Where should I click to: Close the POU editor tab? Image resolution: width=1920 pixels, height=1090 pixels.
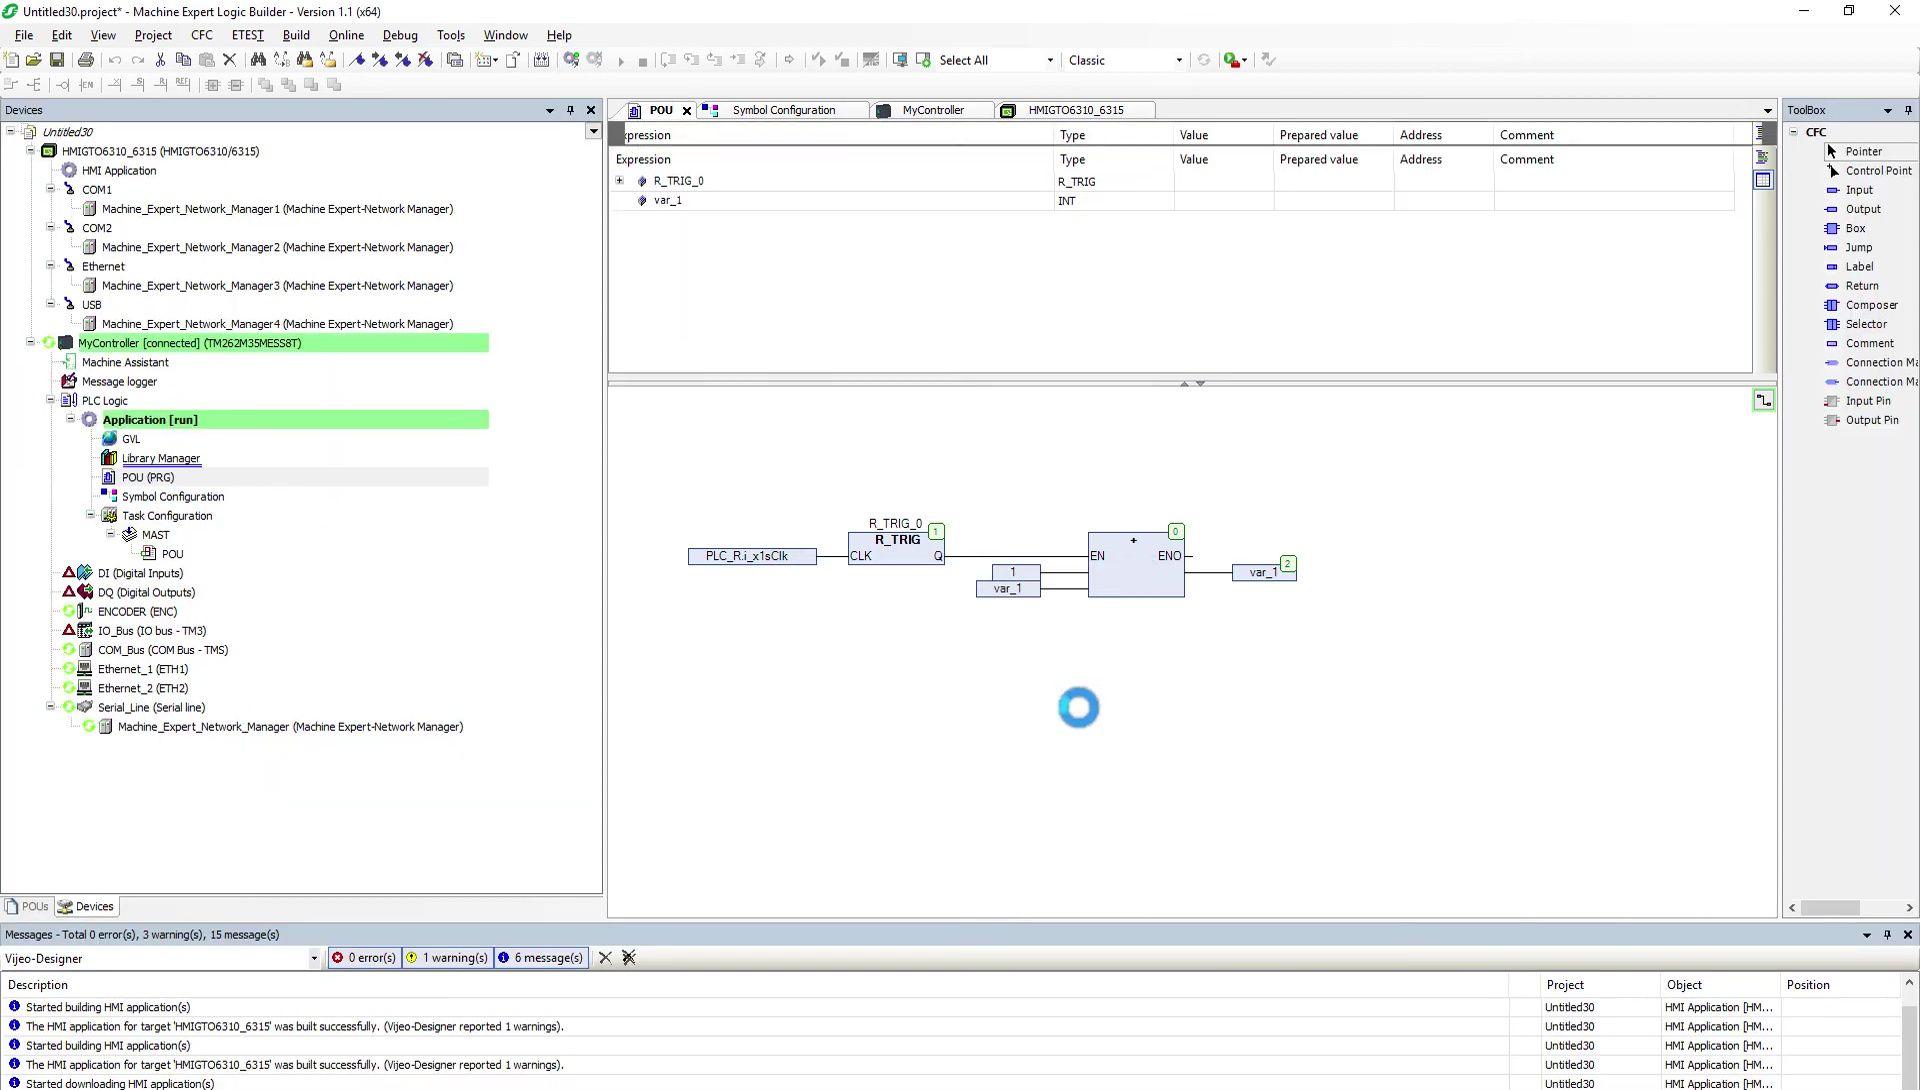tap(687, 111)
